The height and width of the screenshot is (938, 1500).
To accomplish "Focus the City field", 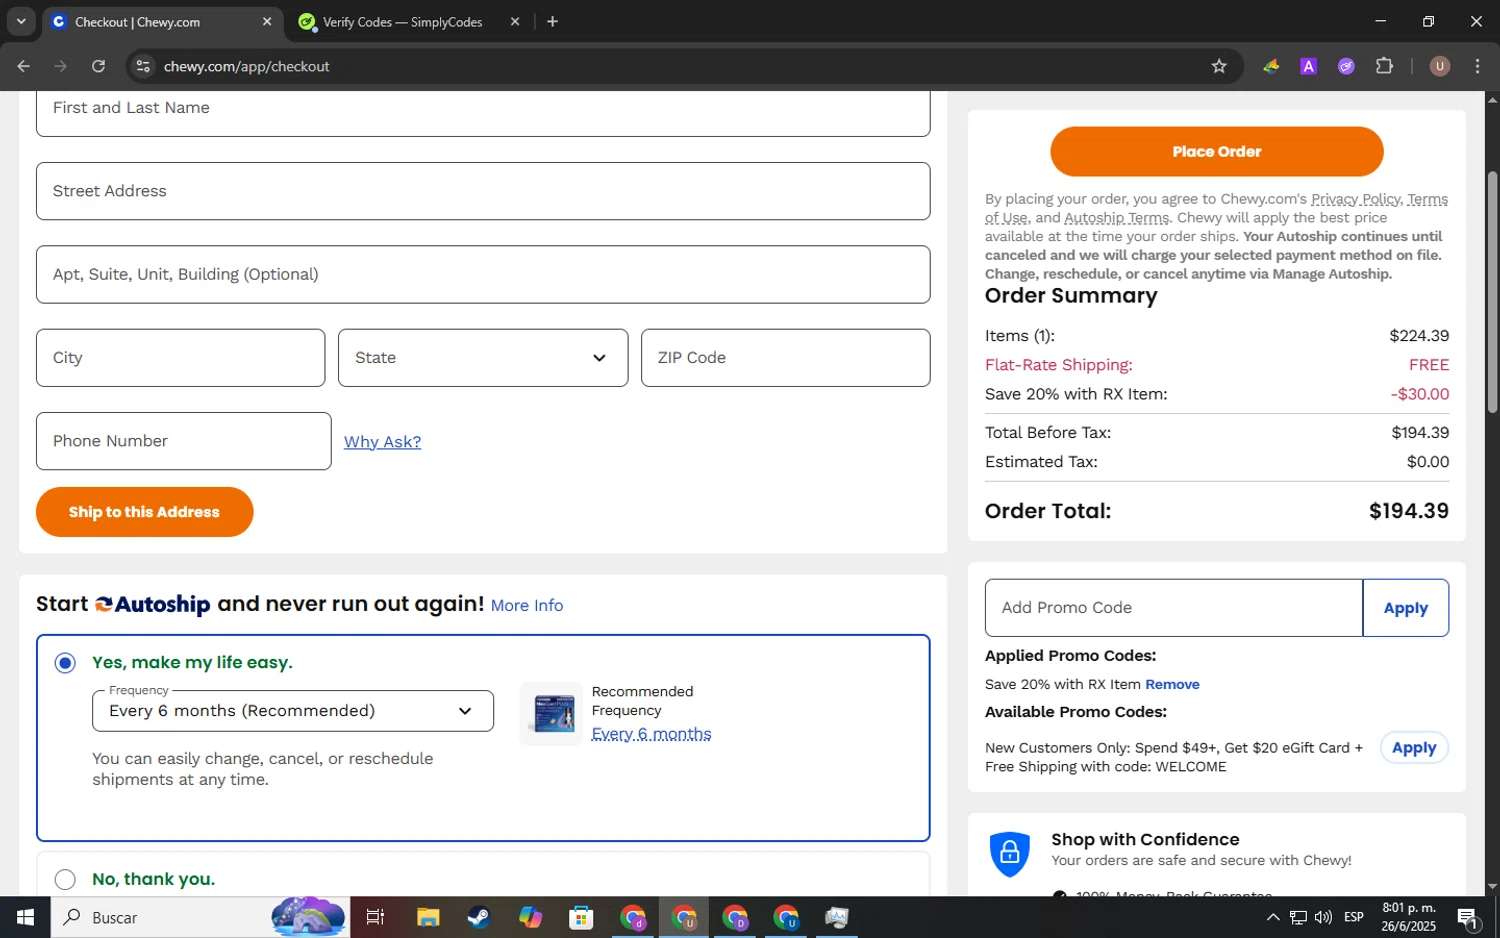I will pyautogui.click(x=181, y=358).
